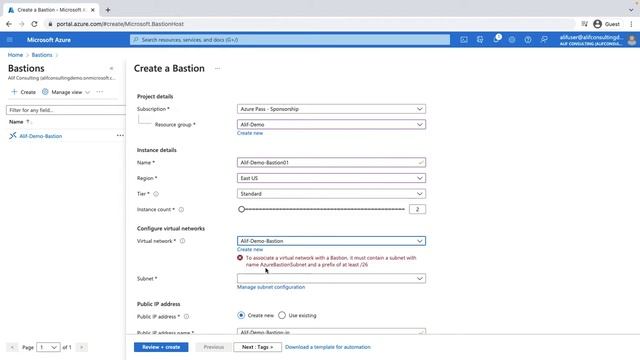Click Download a template for automation
This screenshot has width=640, height=360.
tap(328, 347)
